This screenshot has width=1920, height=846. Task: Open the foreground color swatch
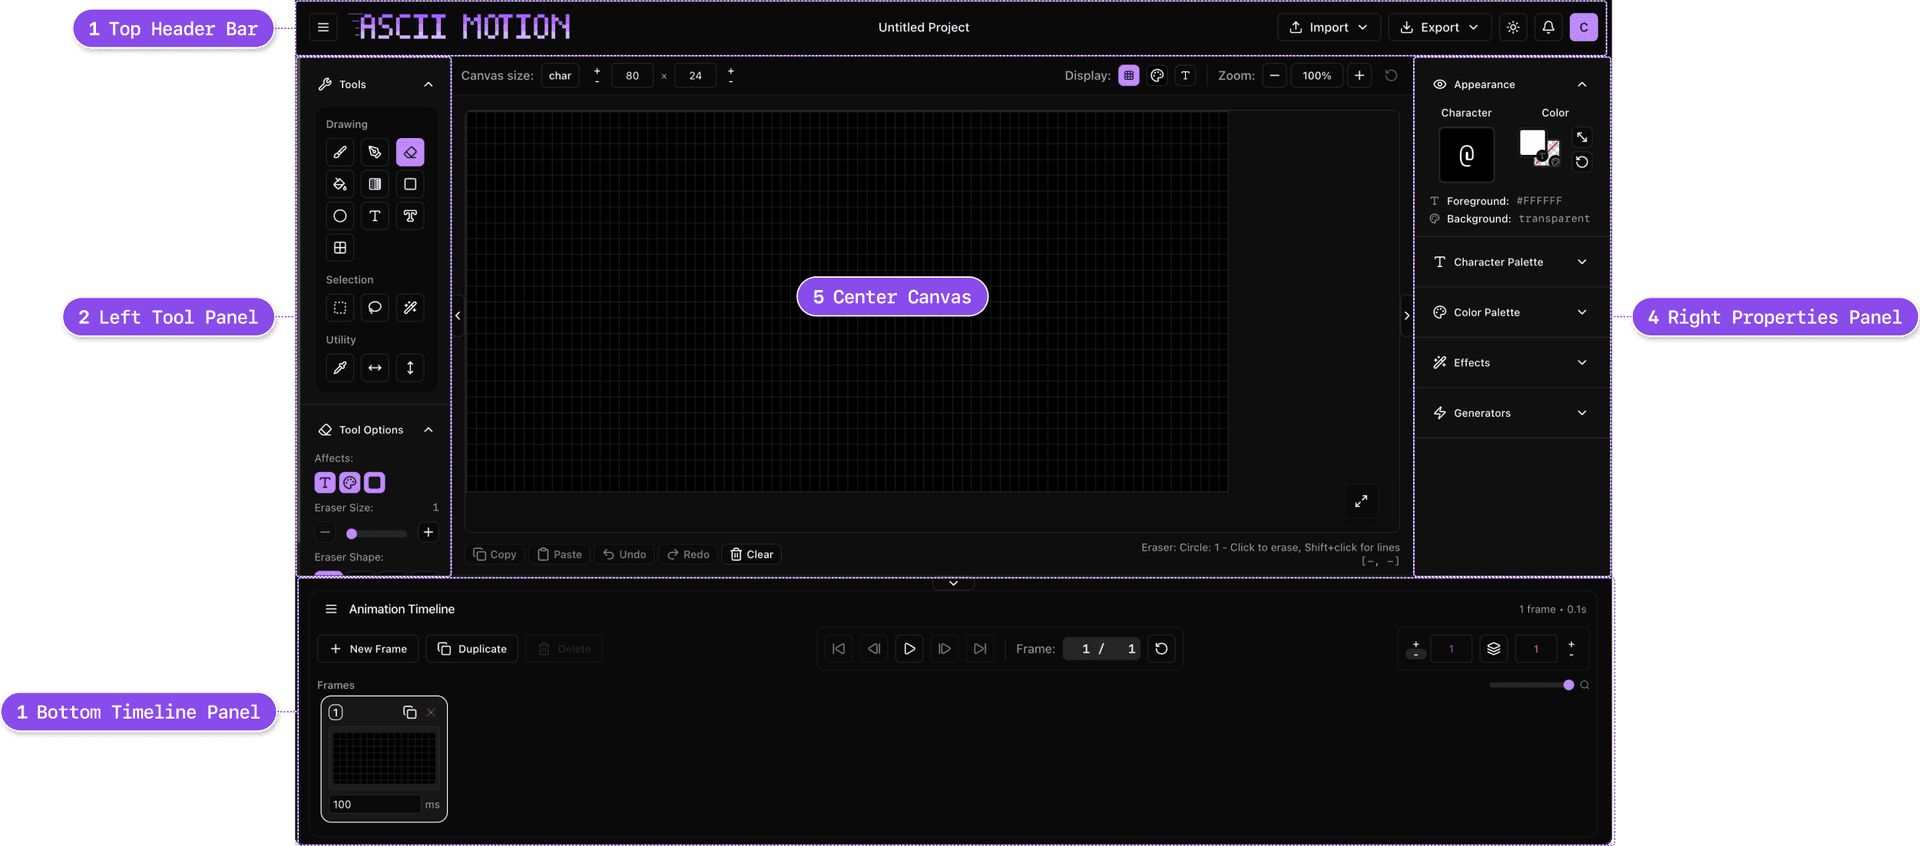pos(1532,143)
